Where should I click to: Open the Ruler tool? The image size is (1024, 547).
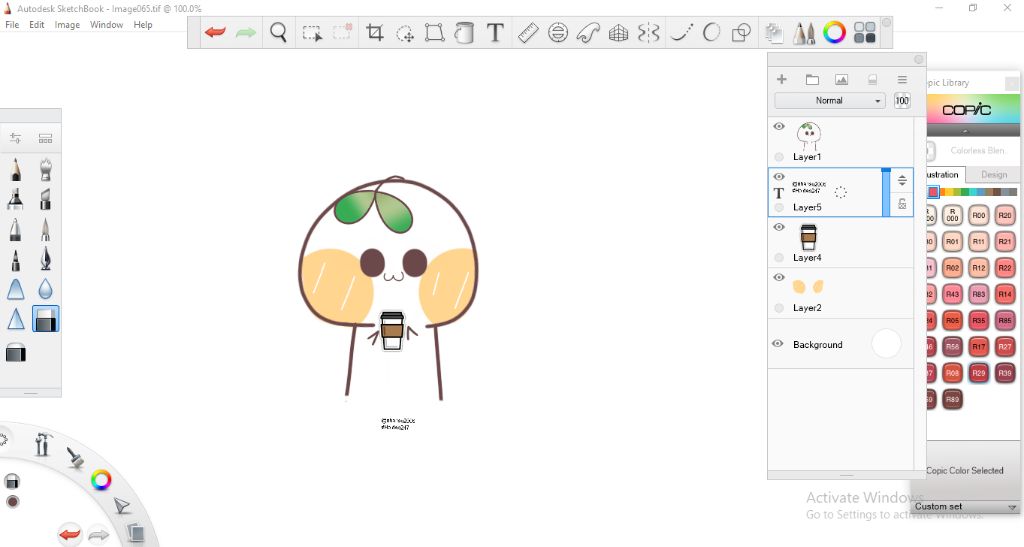[528, 33]
